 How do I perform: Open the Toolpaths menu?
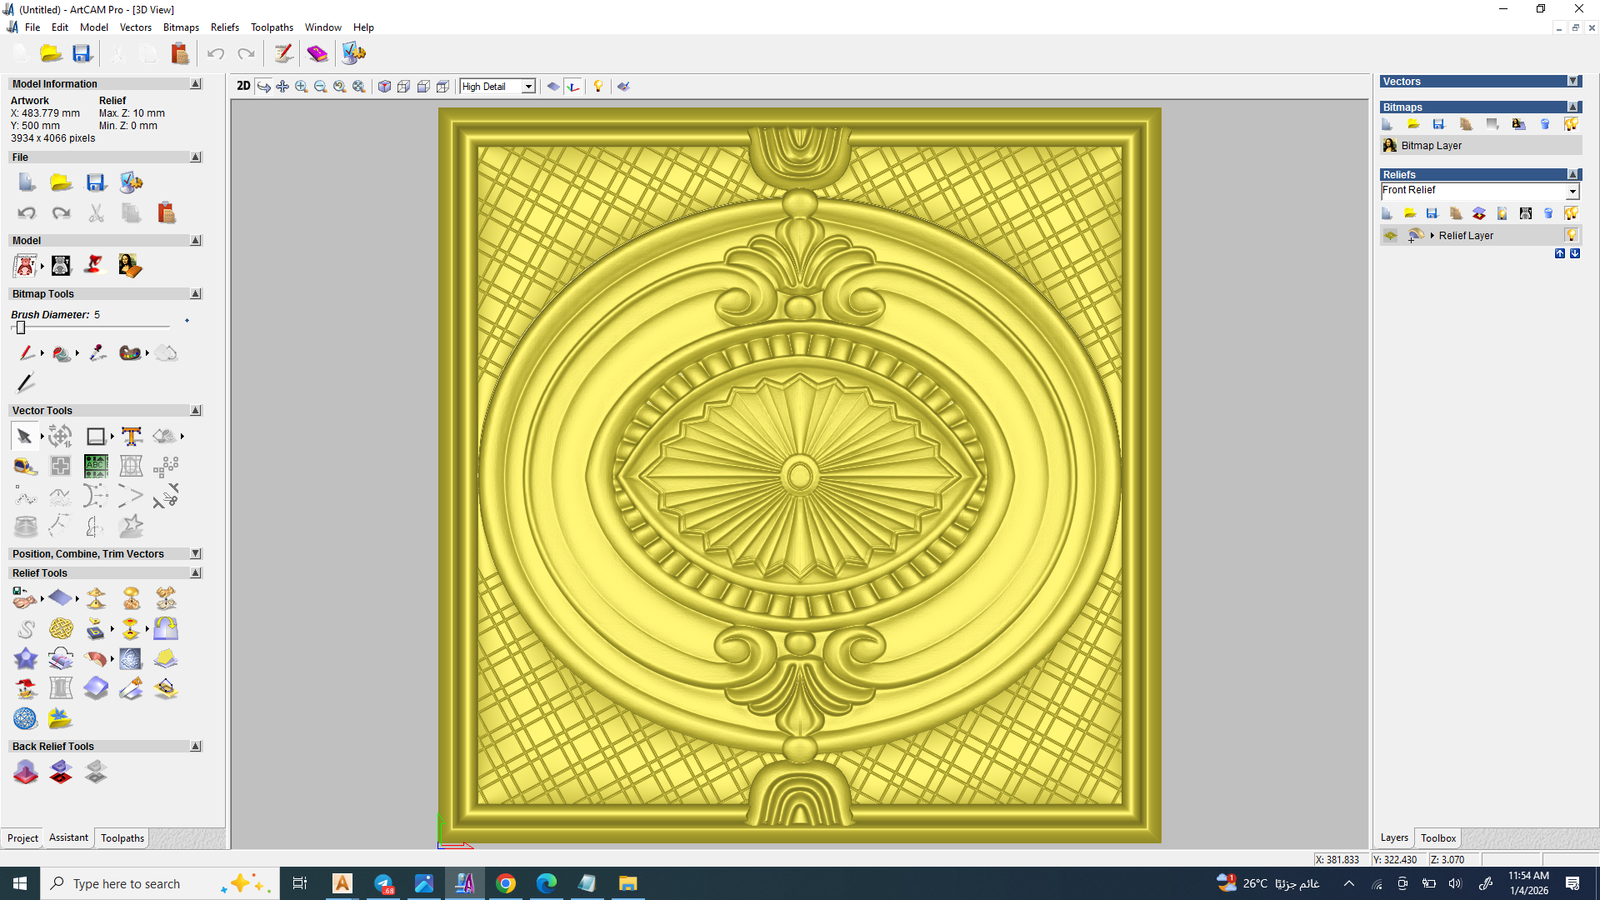coord(271,27)
